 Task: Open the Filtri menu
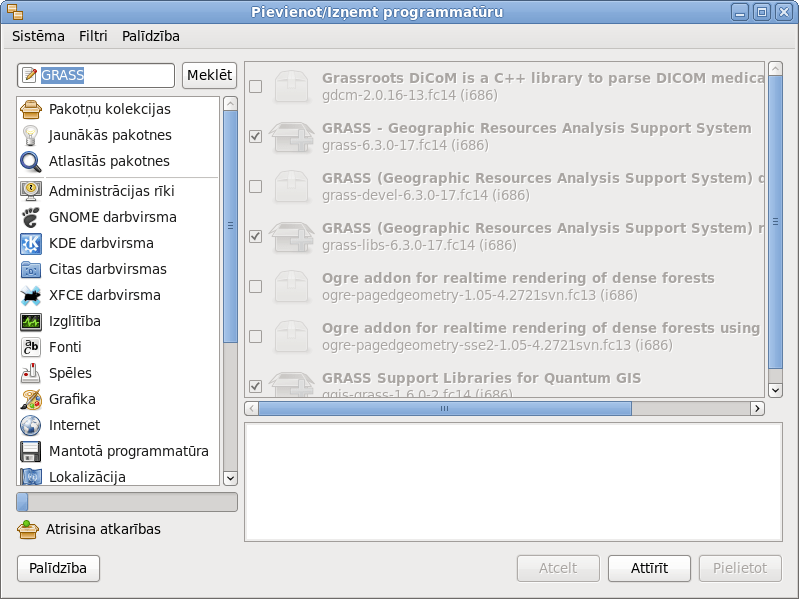pyautogui.click(x=93, y=36)
